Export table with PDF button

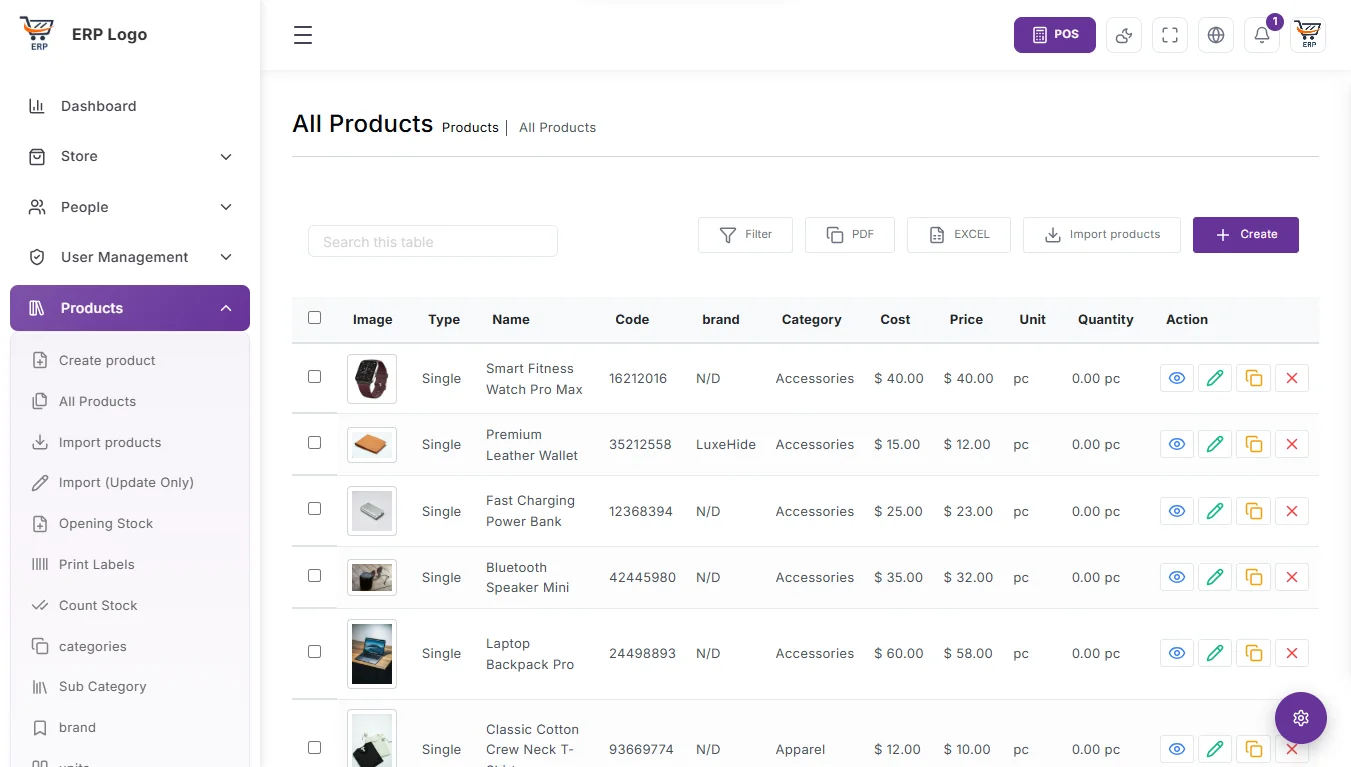pos(850,235)
